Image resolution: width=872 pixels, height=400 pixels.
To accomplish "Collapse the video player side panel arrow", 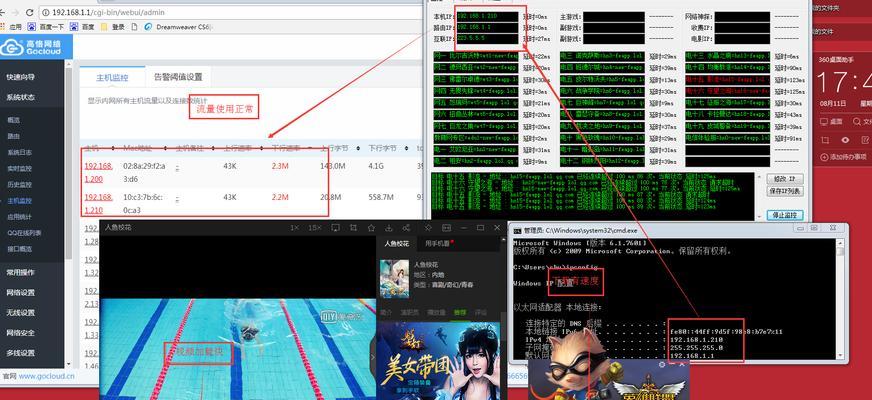I will (373, 356).
